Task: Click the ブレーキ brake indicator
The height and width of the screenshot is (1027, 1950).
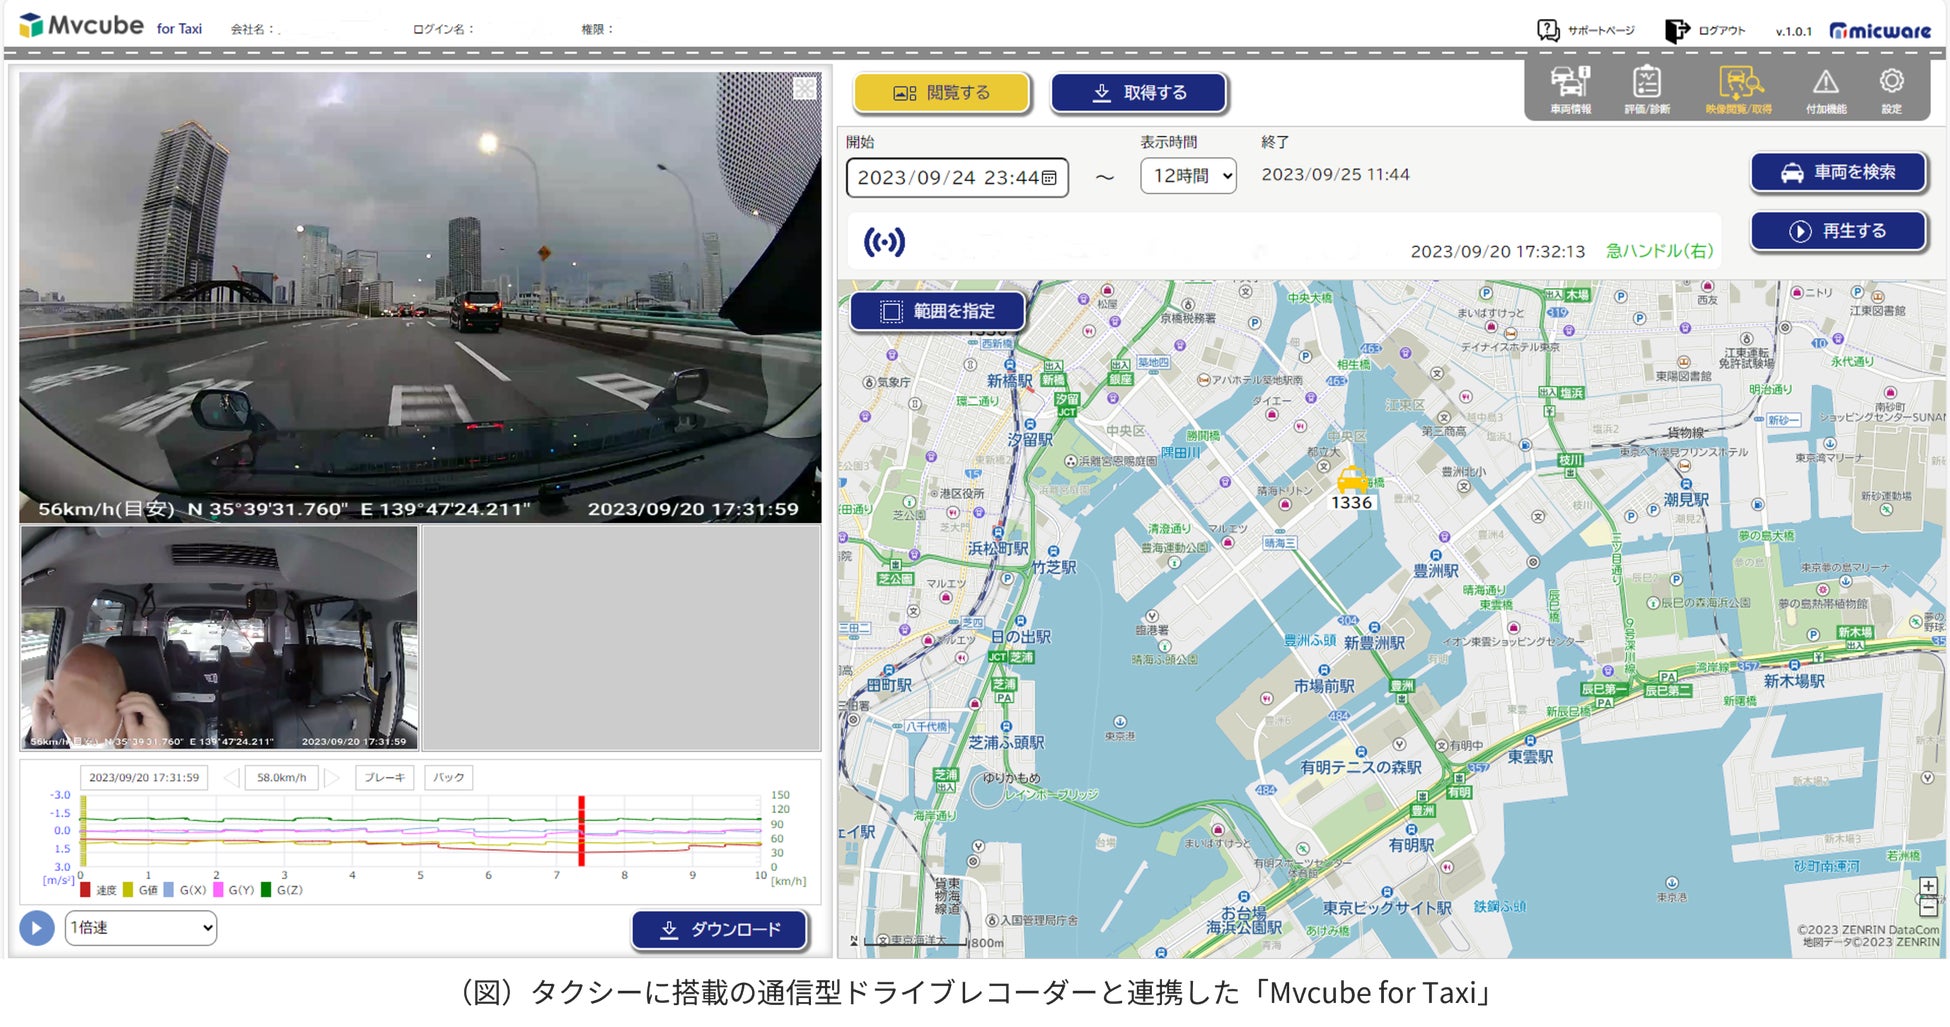Action: click(x=385, y=778)
